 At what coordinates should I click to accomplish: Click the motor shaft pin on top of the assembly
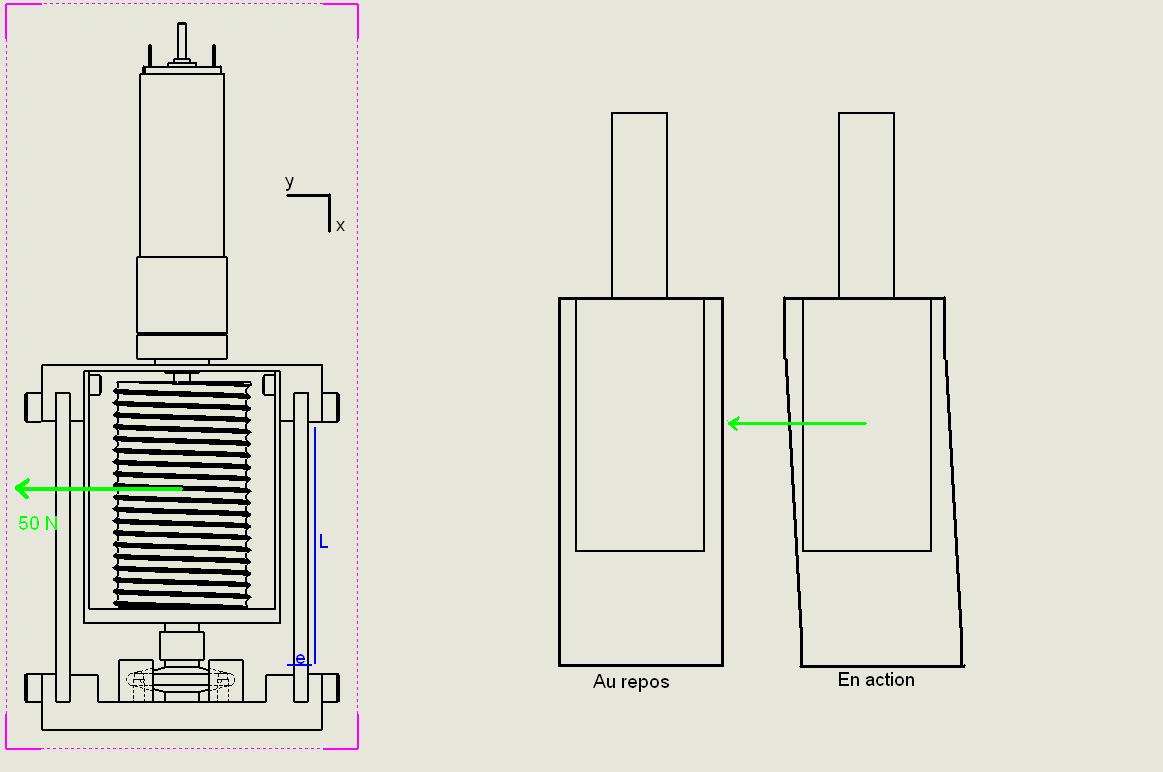point(182,43)
